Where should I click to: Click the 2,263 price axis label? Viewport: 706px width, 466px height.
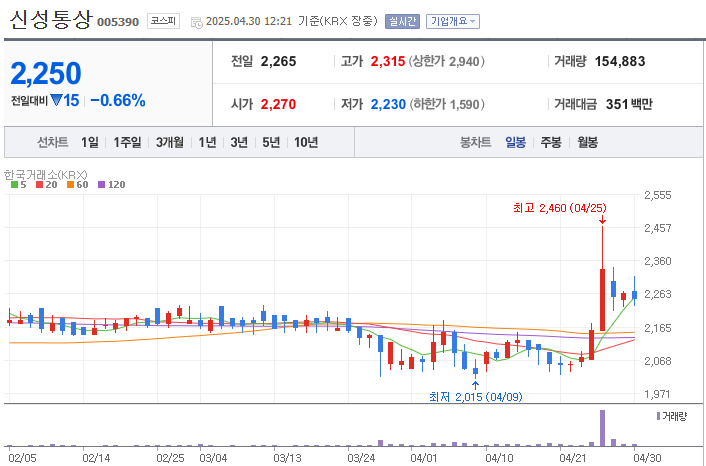click(657, 294)
